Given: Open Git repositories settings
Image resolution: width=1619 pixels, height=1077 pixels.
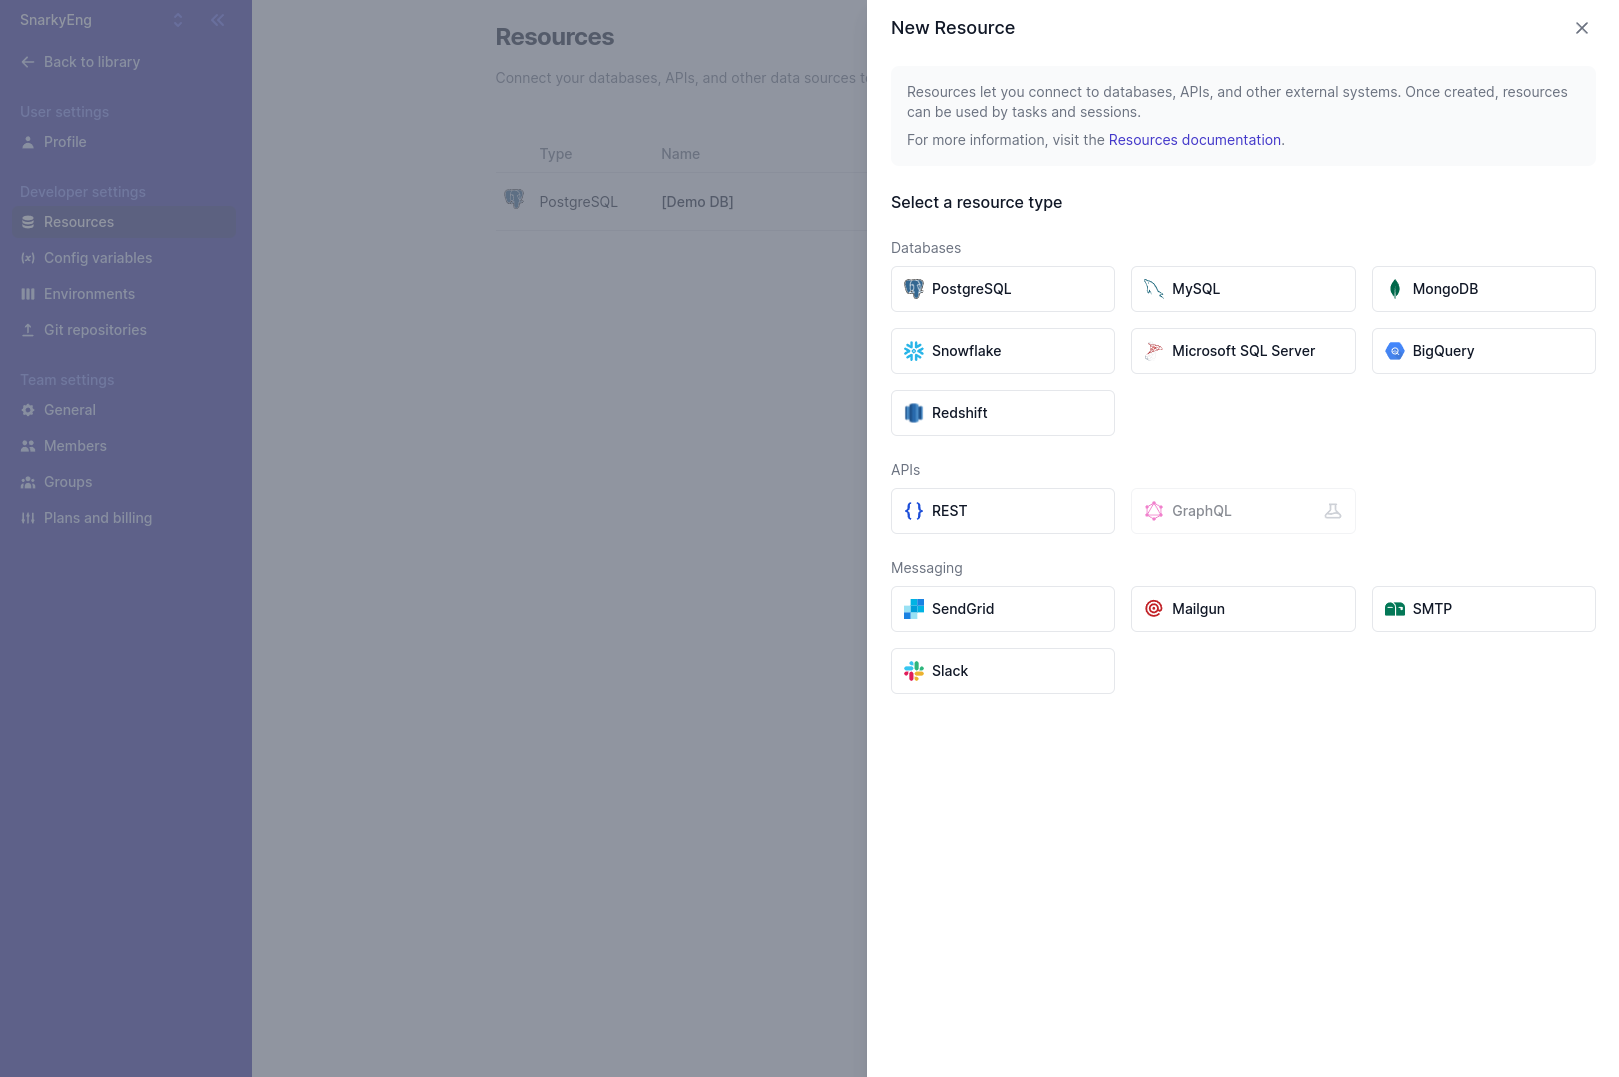Looking at the screenshot, I should (x=124, y=330).
